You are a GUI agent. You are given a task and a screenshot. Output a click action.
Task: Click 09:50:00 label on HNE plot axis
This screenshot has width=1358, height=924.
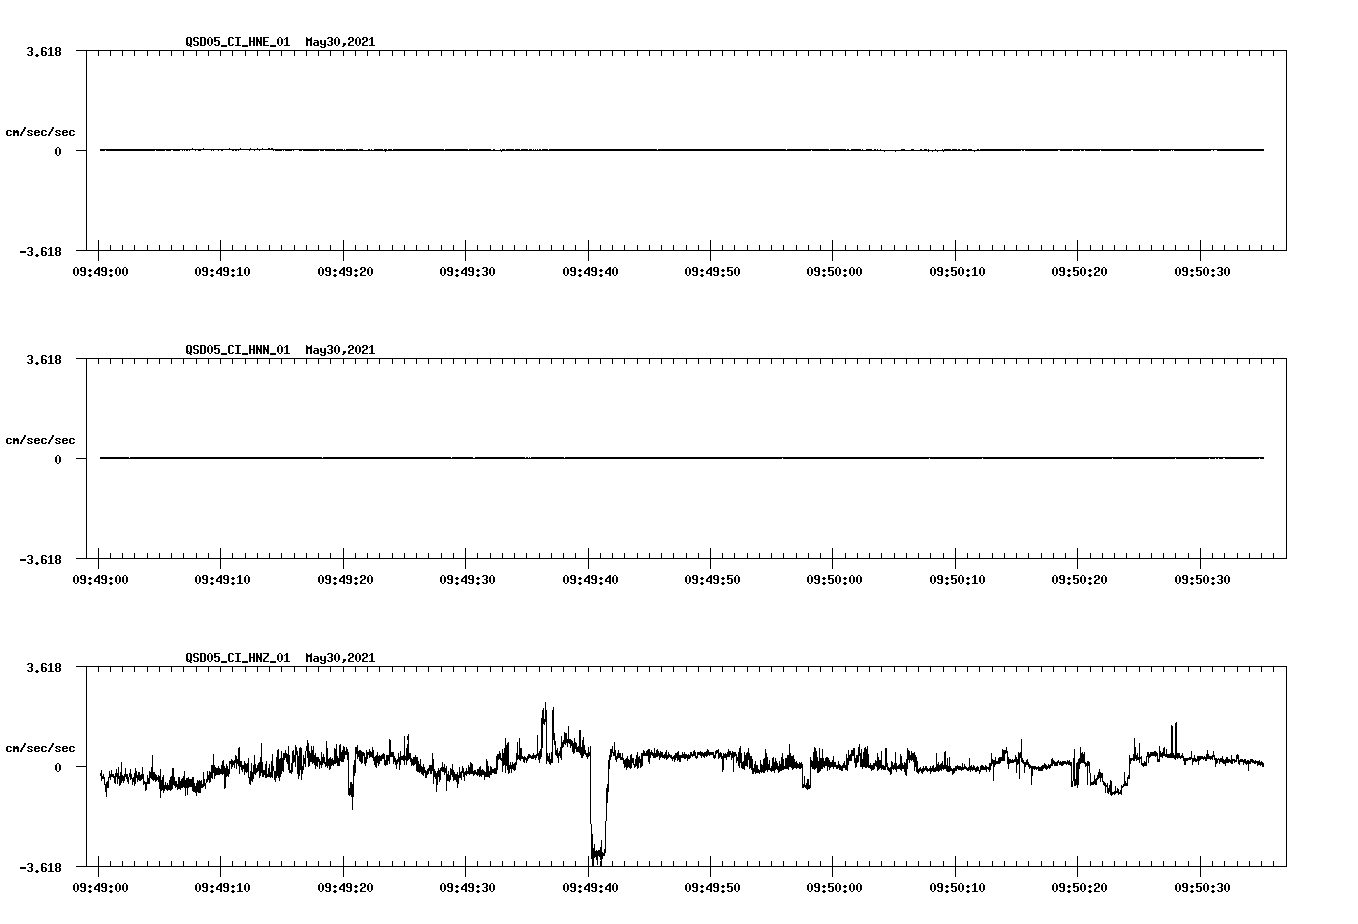tap(834, 271)
